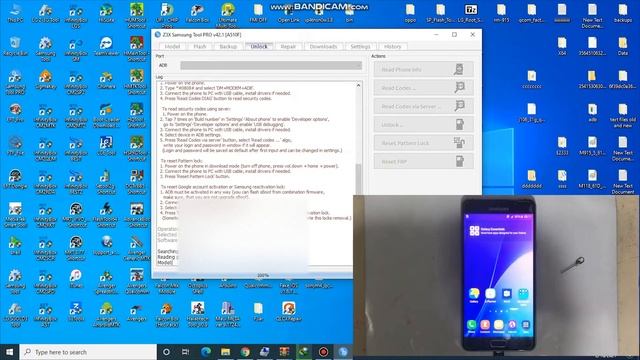Switch to the Flash tab
Image resolution: width=640 pixels, height=360 pixels.
200,47
